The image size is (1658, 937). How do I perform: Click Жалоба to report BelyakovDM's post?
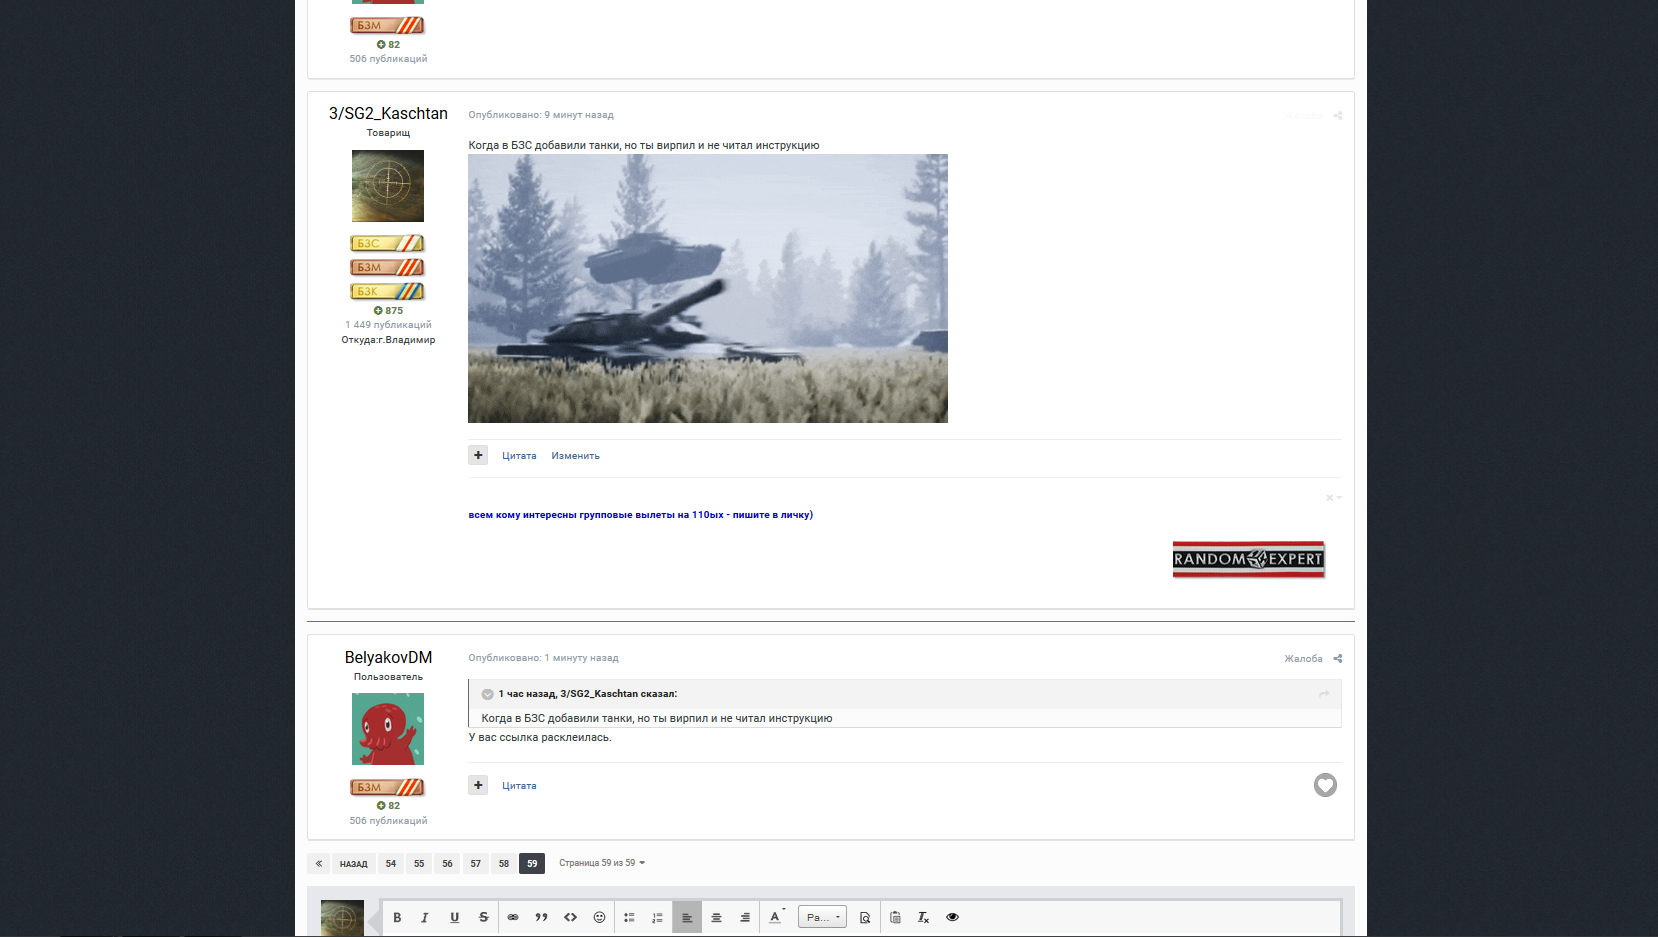(x=1303, y=658)
